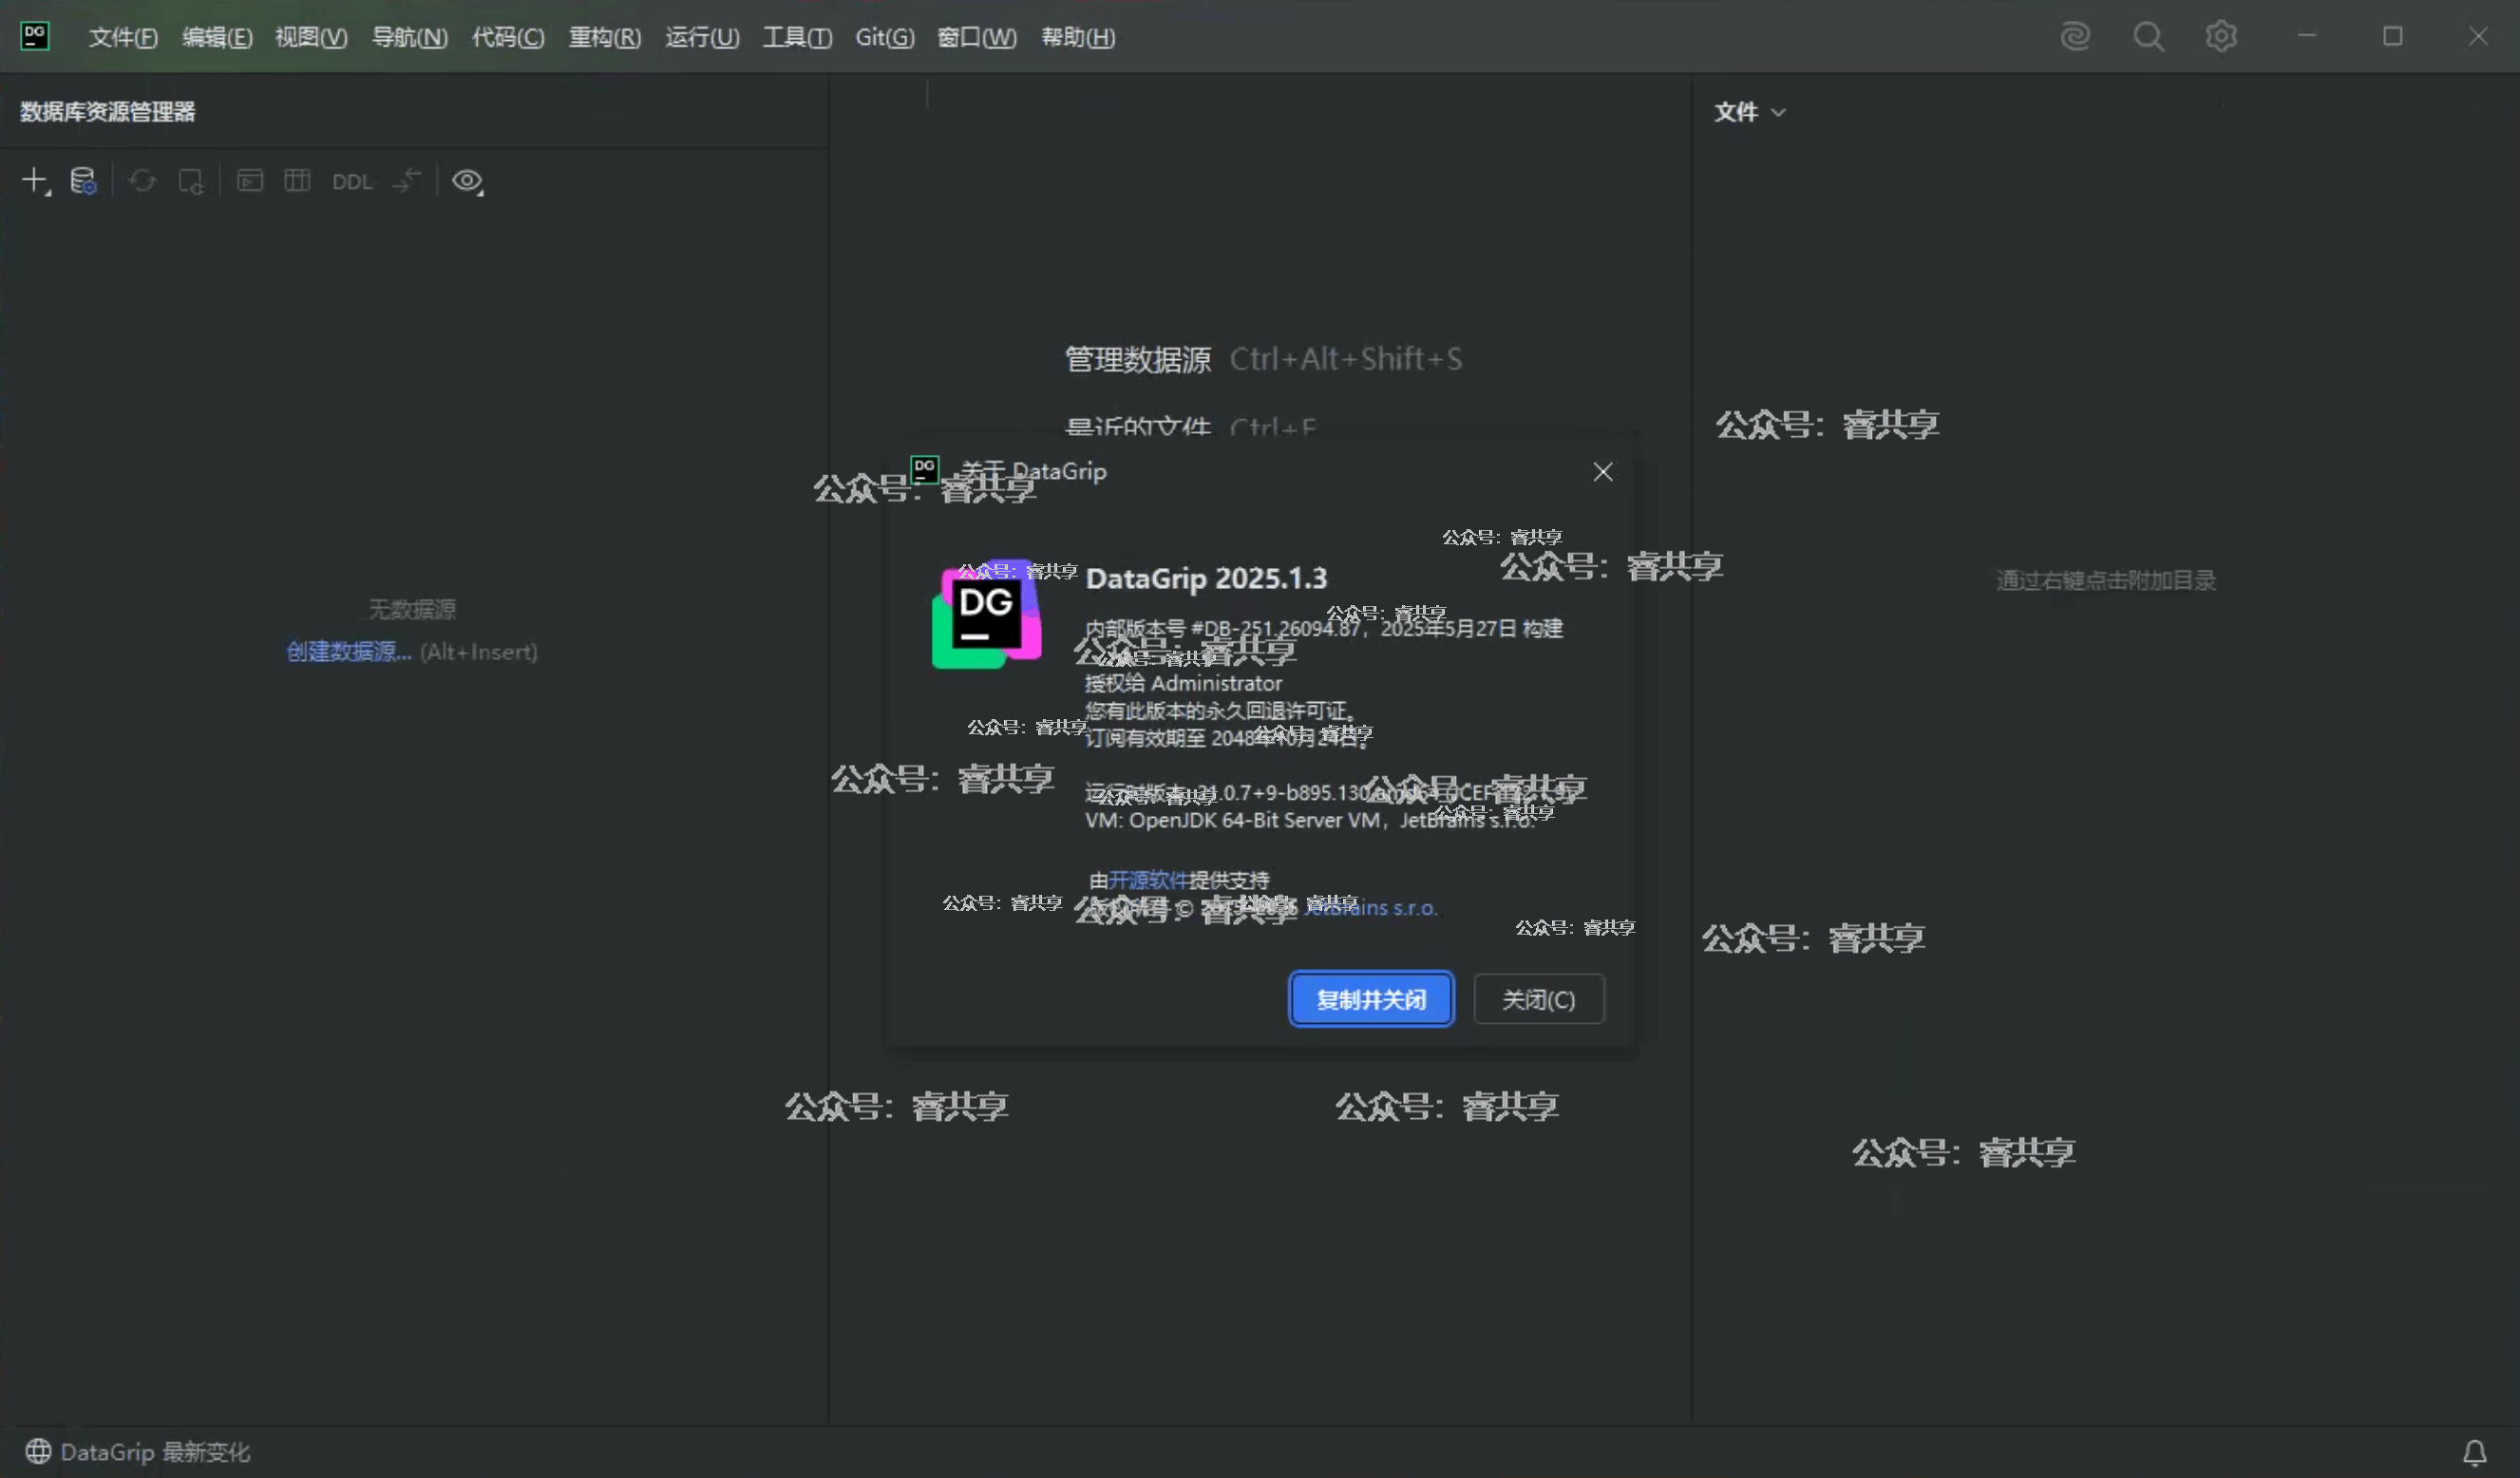Click the 通过右键点击附加目录 hint text
This screenshot has width=2520, height=1478.
click(x=2106, y=580)
